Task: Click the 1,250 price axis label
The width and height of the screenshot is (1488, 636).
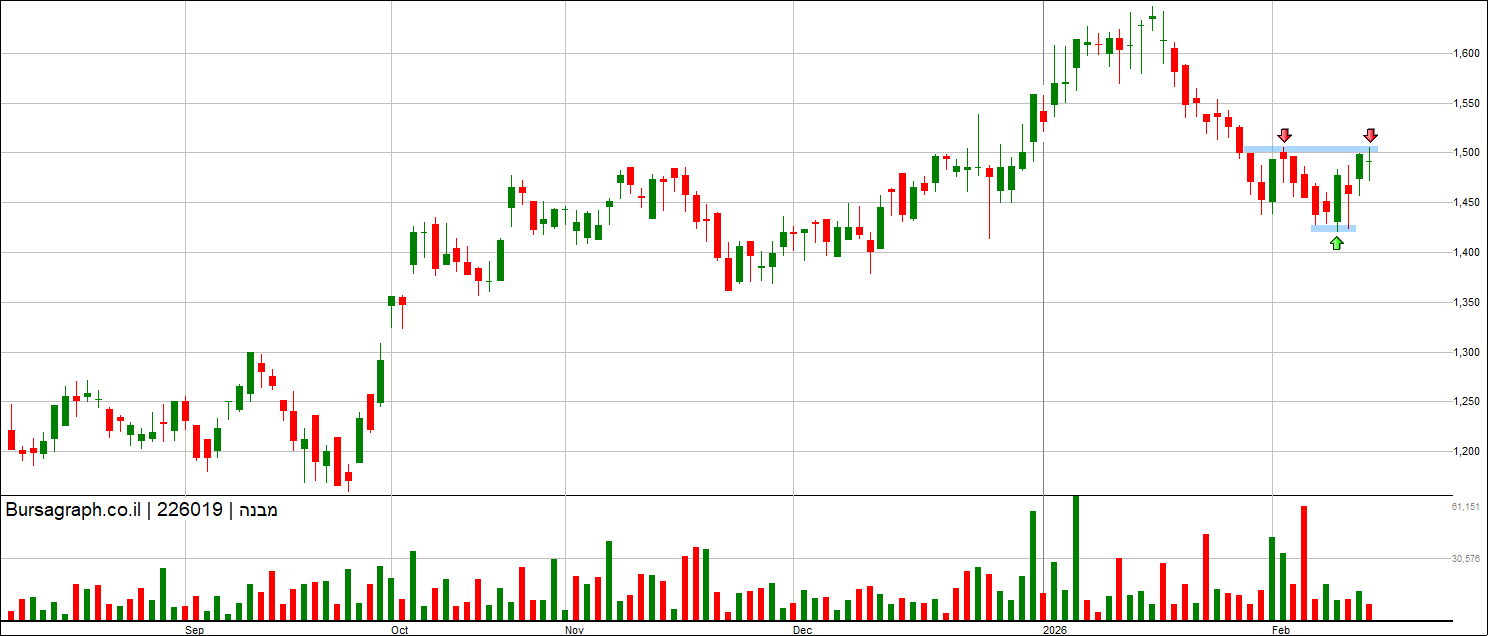Action: [1466, 402]
